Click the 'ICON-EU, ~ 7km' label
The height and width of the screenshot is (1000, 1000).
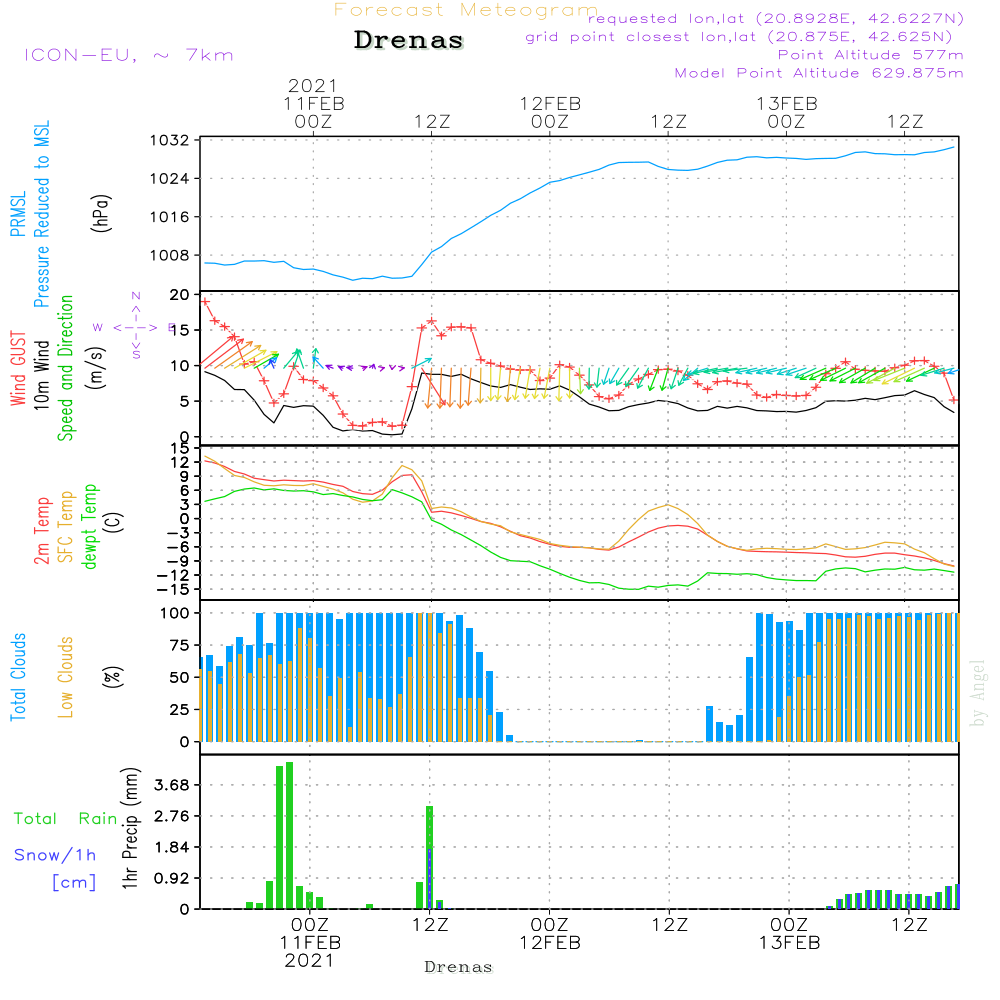[x=129, y=55]
